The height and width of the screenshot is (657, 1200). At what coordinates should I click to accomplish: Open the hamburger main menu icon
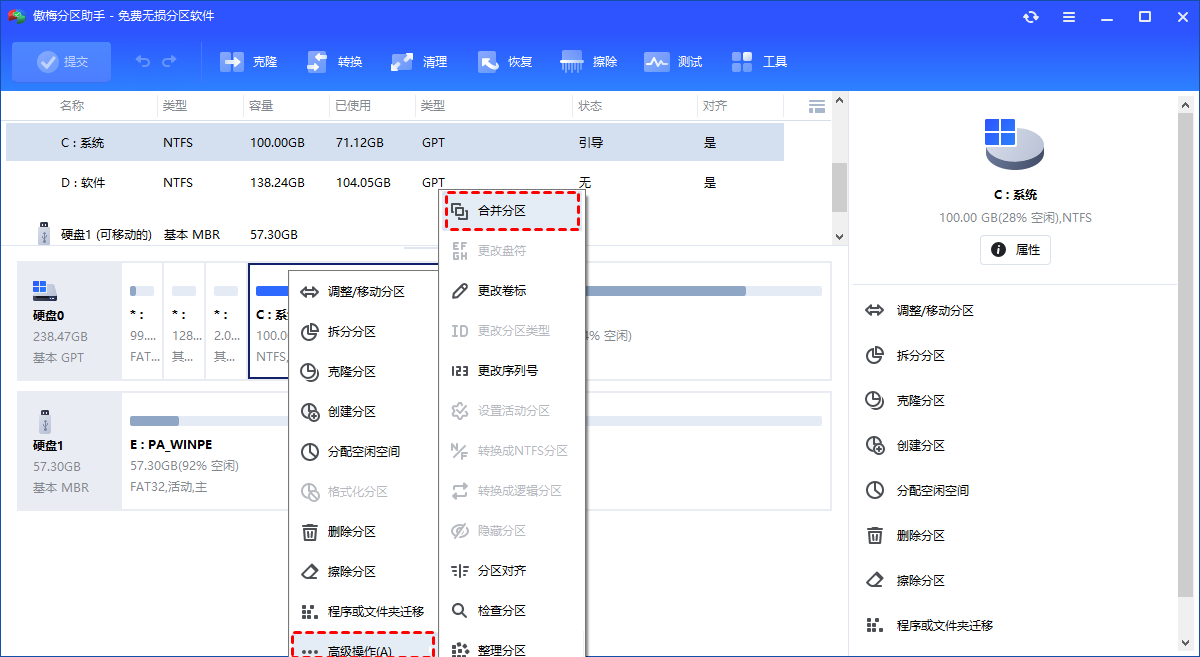[1069, 16]
